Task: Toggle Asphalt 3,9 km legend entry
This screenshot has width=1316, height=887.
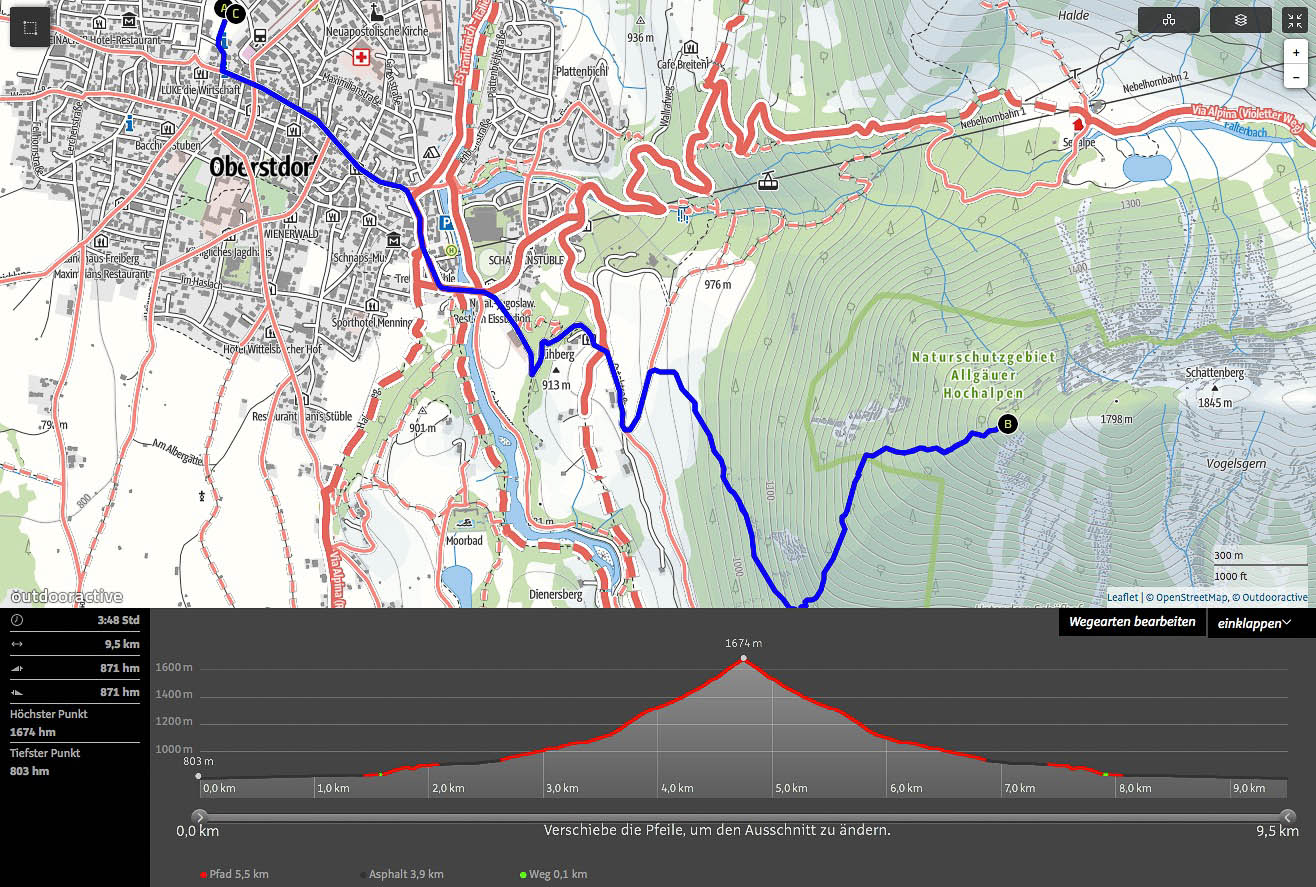Action: pos(400,874)
